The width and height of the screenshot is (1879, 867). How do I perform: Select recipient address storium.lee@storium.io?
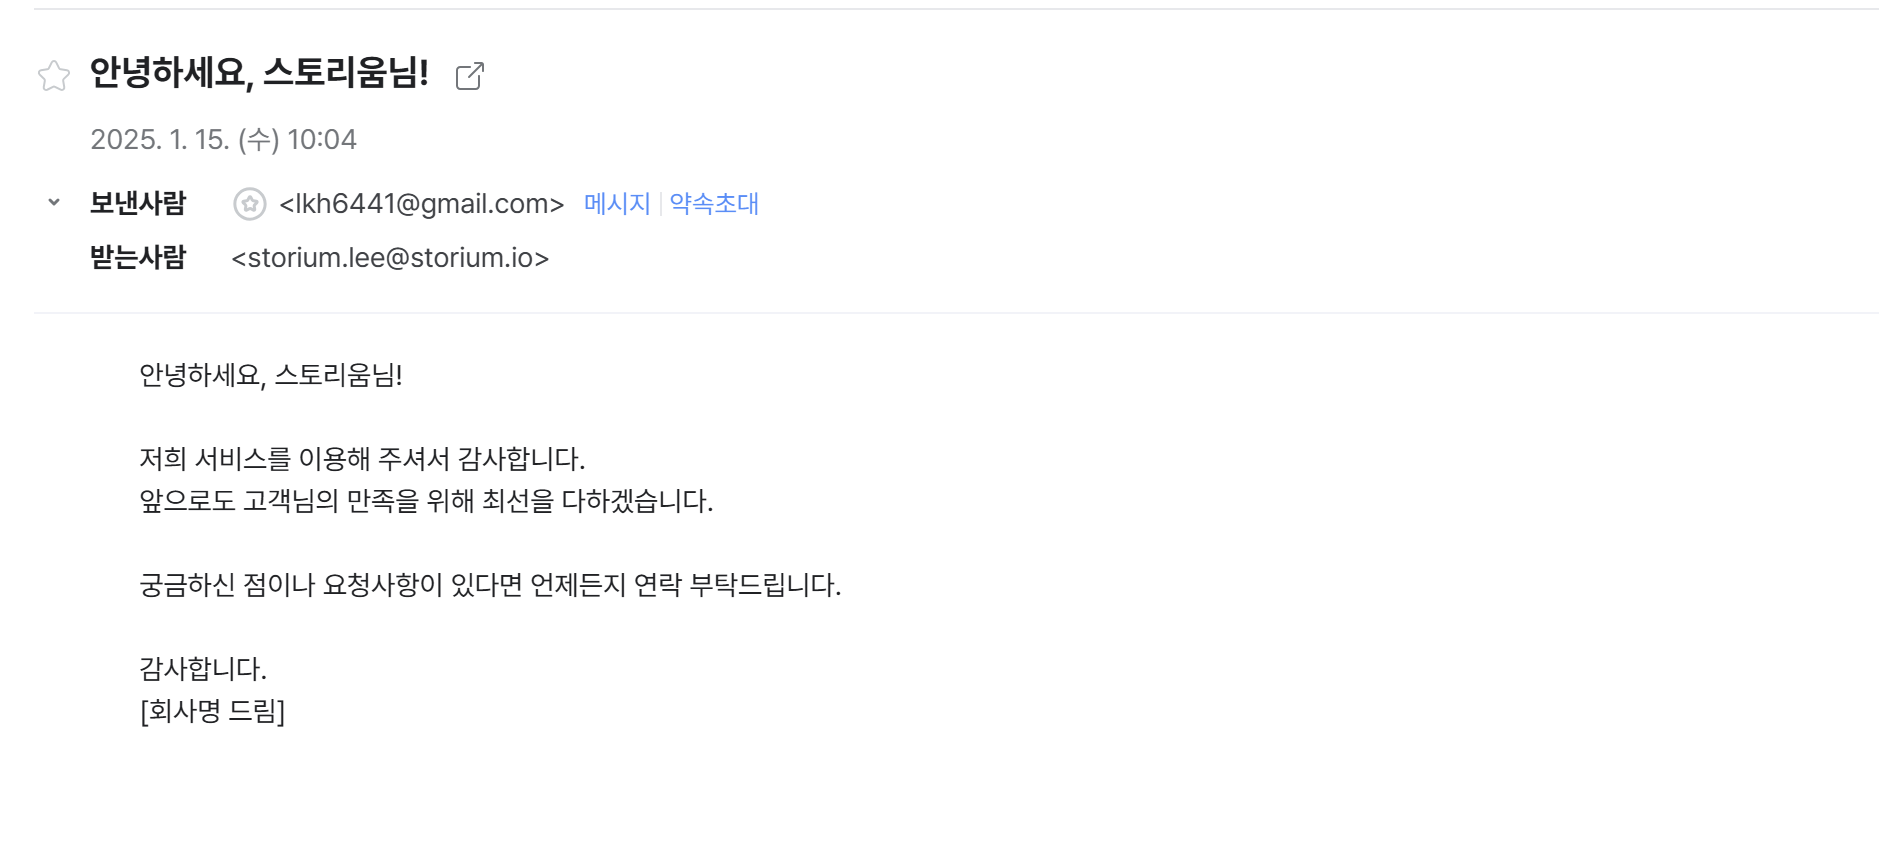pos(390,258)
